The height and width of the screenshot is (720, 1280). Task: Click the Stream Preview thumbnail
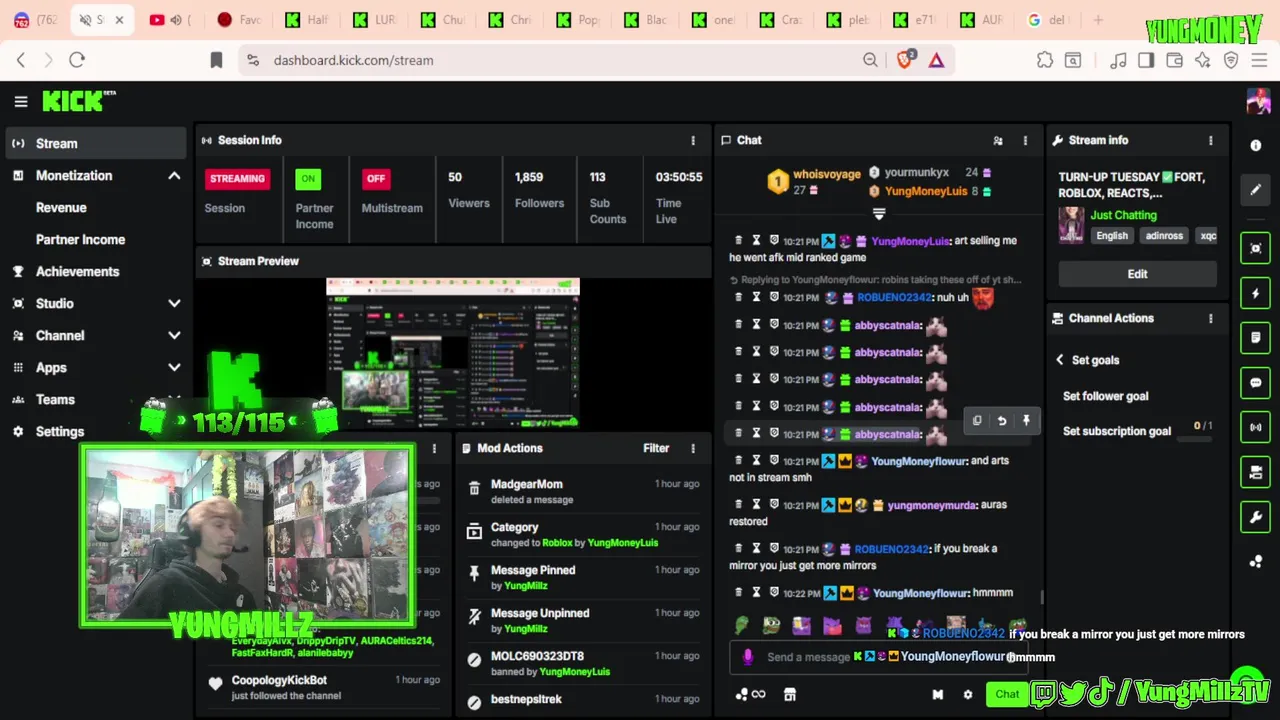click(x=453, y=354)
